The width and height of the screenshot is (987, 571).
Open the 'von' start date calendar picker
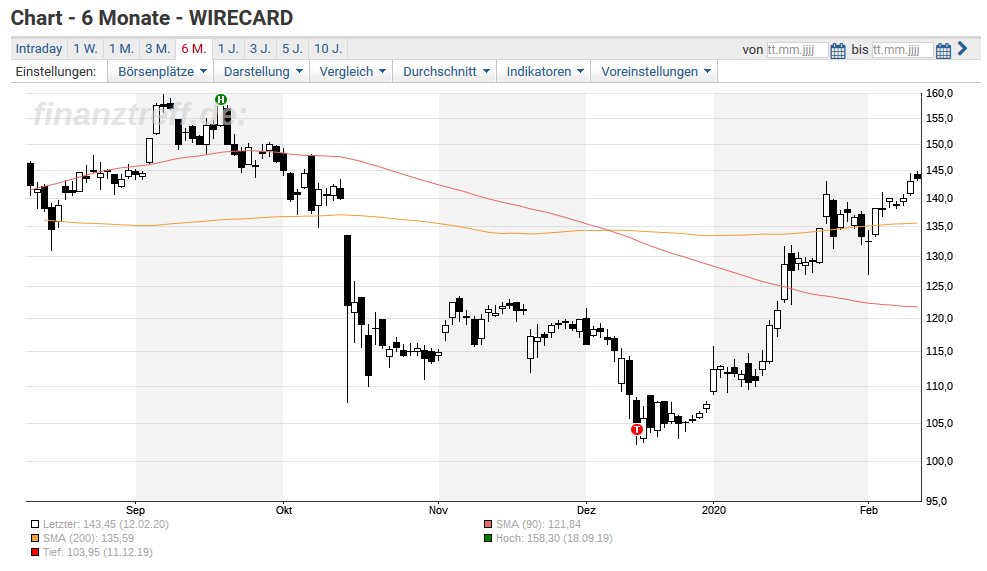[x=837, y=50]
